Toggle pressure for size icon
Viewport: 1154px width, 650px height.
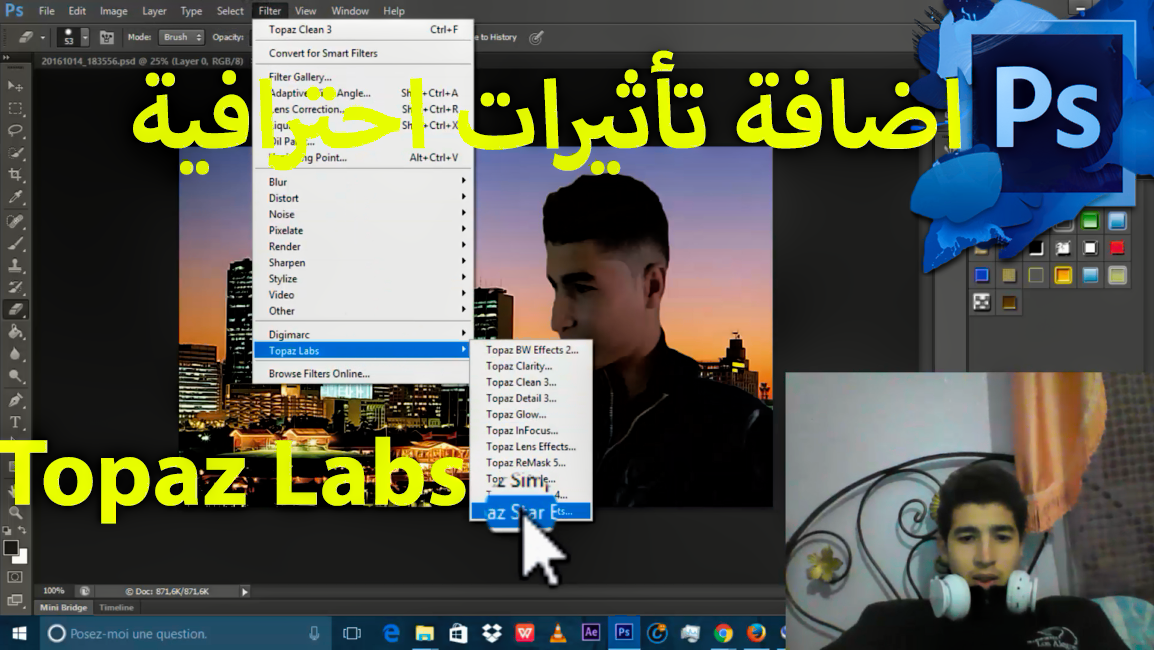click(537, 37)
